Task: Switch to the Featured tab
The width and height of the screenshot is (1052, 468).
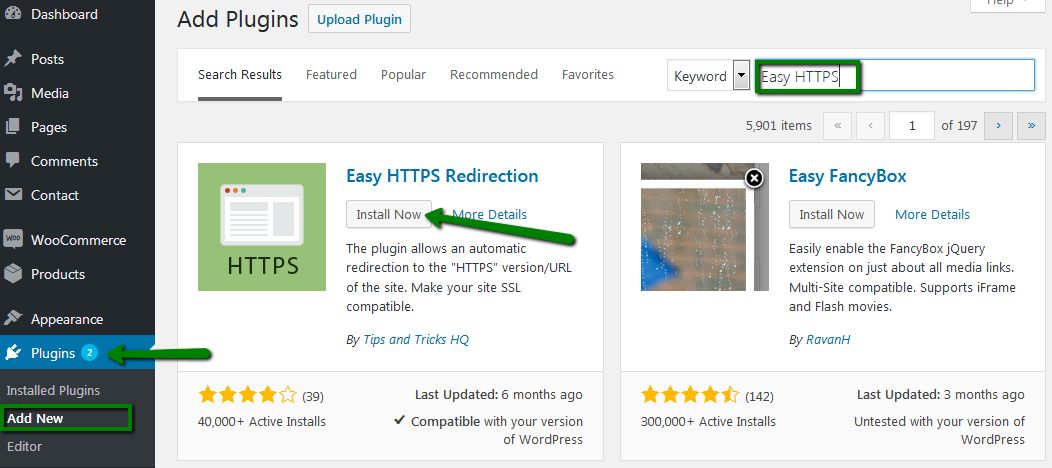Action: (x=331, y=74)
